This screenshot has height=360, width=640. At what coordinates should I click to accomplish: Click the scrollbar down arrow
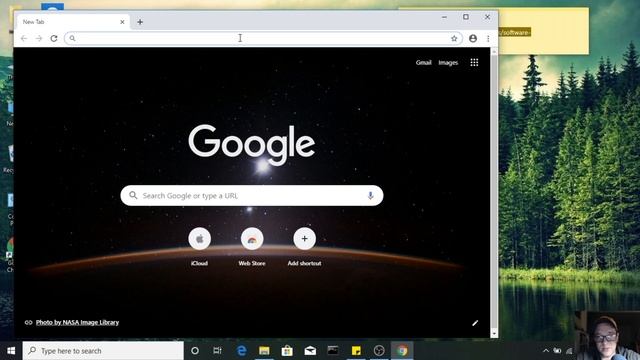click(494, 334)
